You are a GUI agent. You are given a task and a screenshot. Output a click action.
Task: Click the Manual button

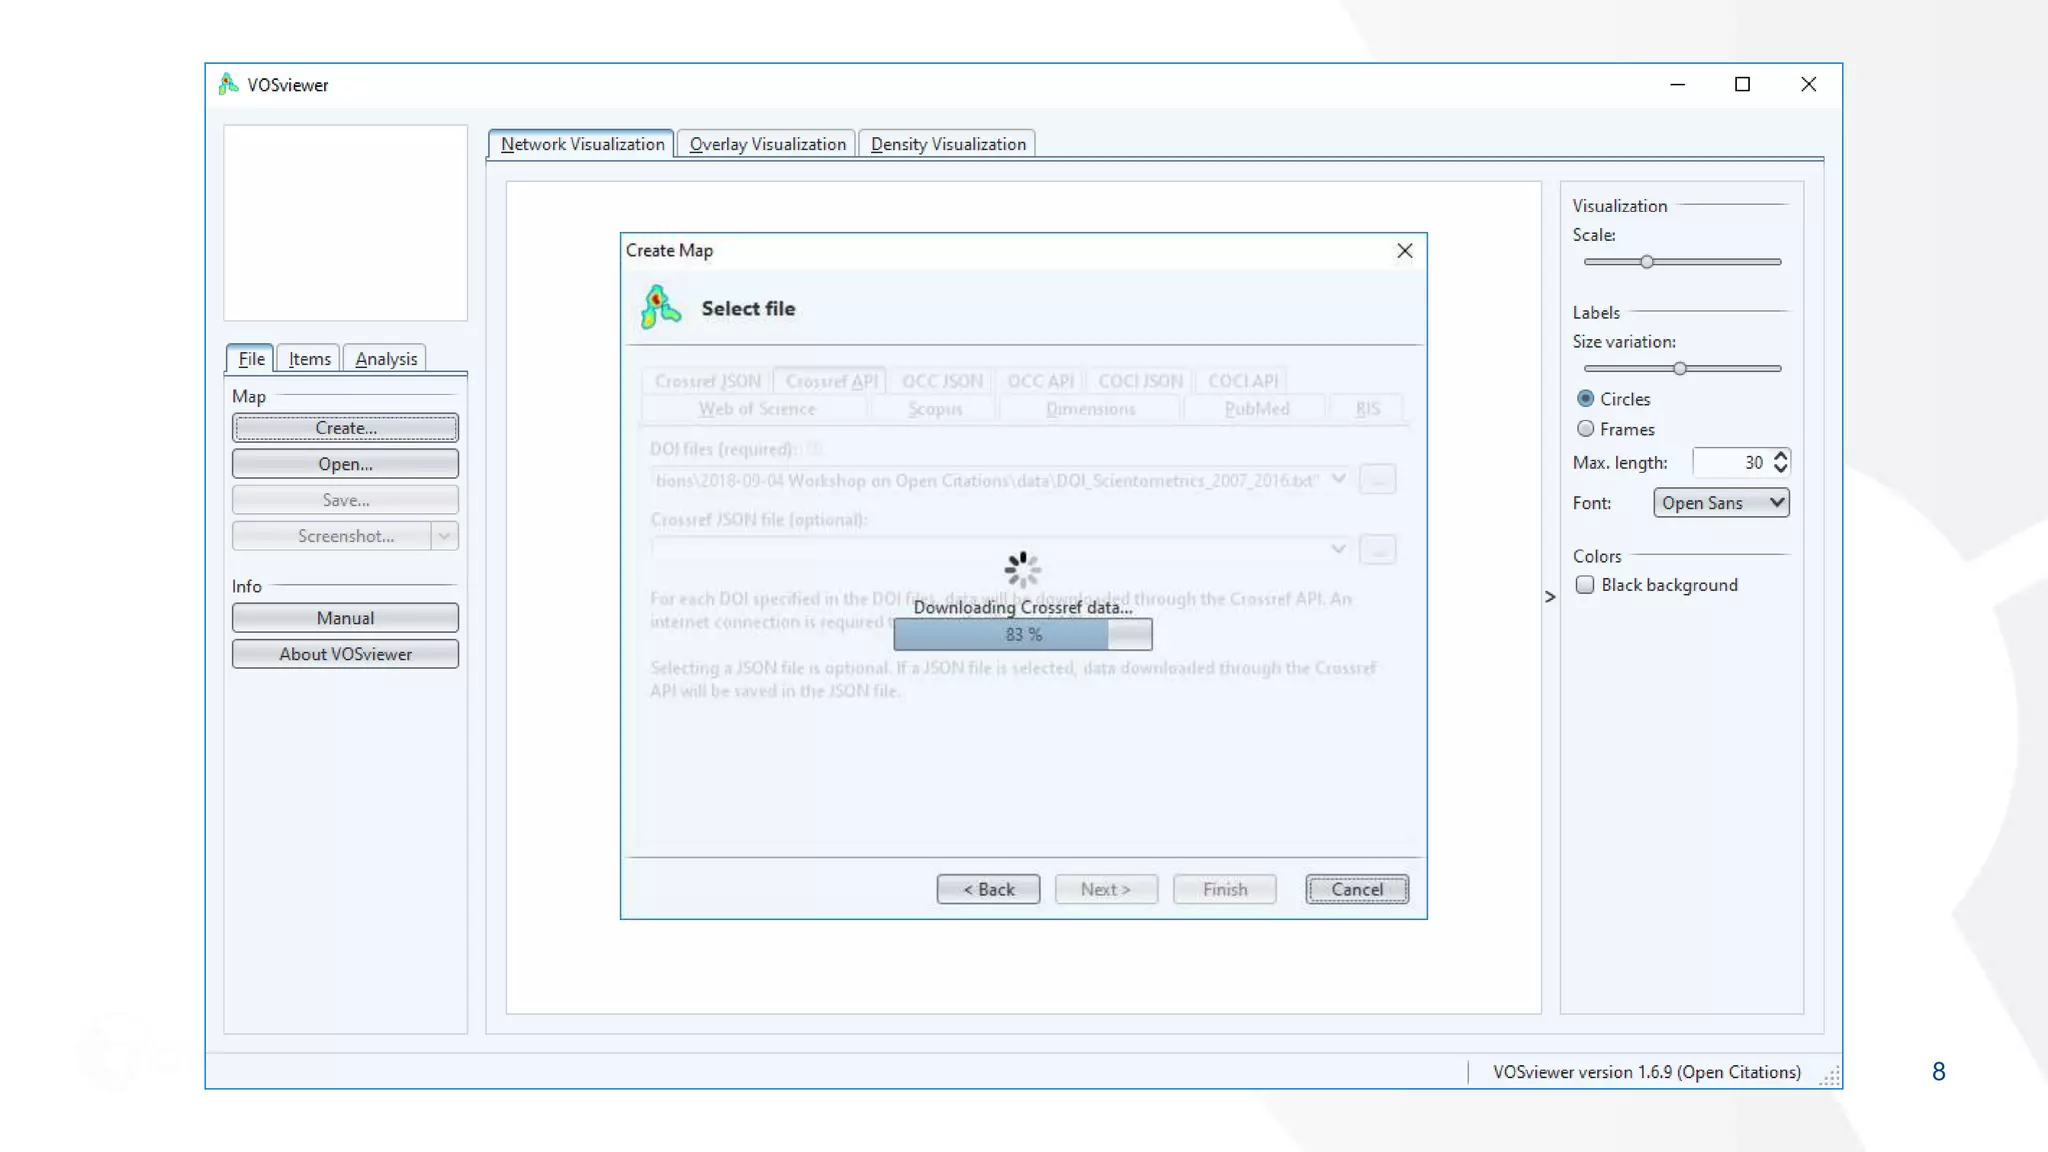tap(345, 618)
